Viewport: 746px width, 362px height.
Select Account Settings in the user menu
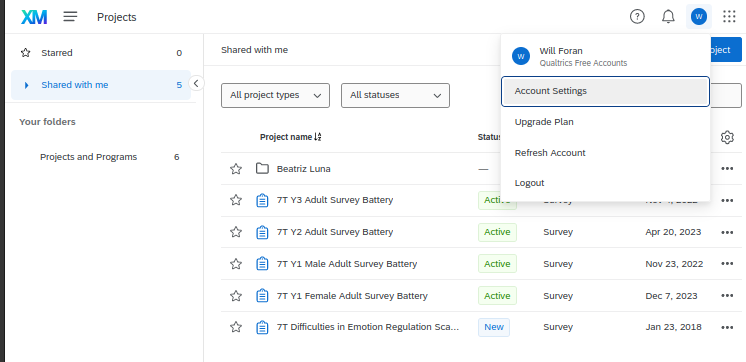(x=605, y=91)
